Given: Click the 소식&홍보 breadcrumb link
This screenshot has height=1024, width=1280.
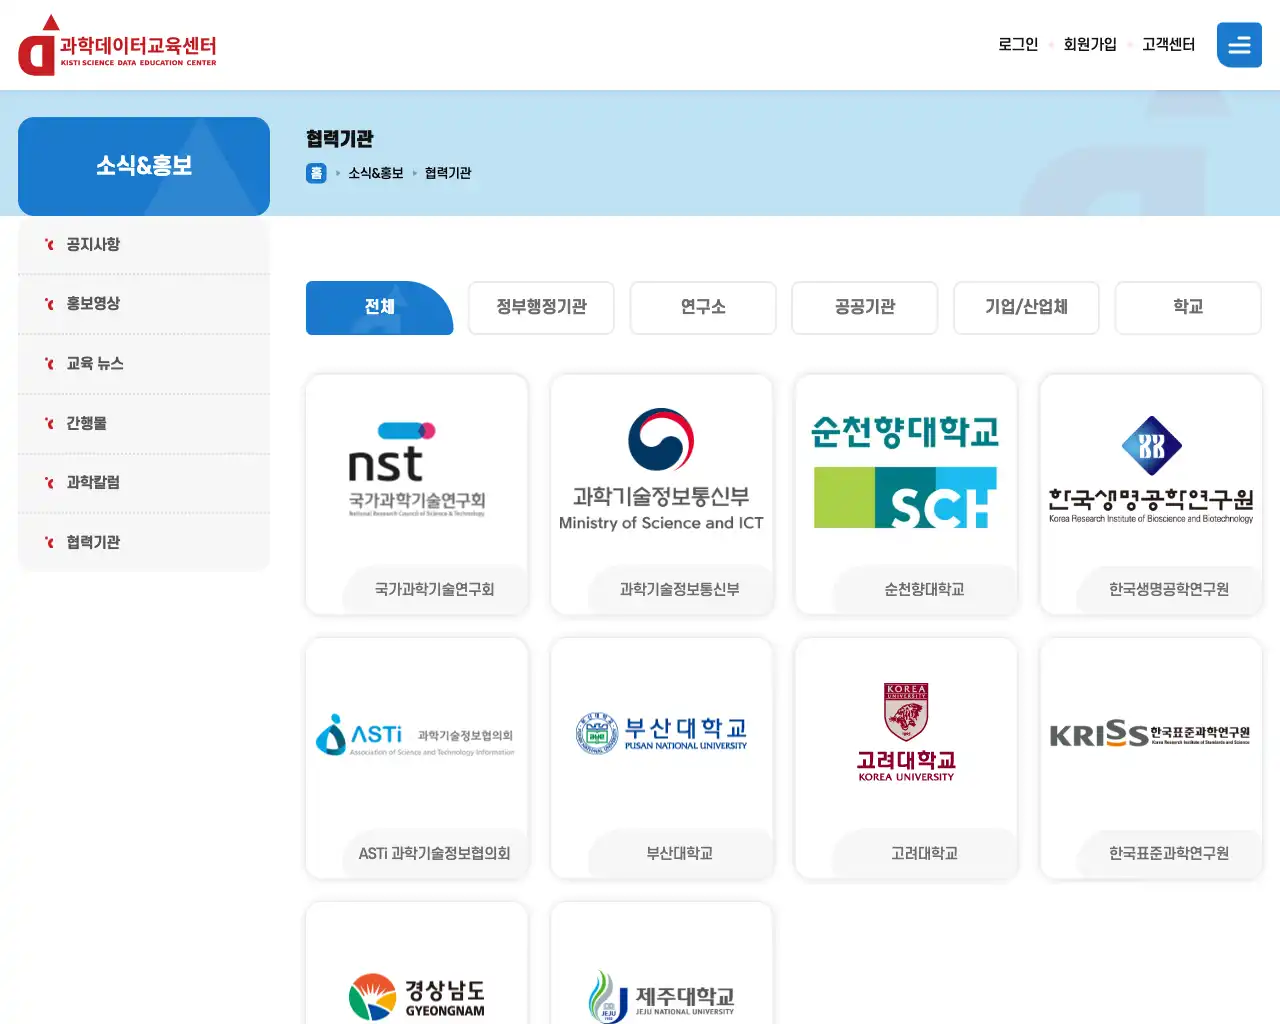Looking at the screenshot, I should point(376,173).
